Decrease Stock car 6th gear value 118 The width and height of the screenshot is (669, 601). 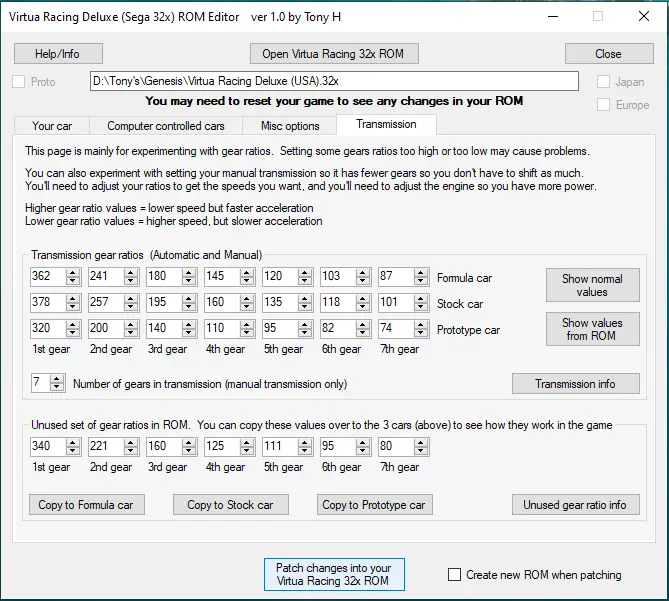363,306
